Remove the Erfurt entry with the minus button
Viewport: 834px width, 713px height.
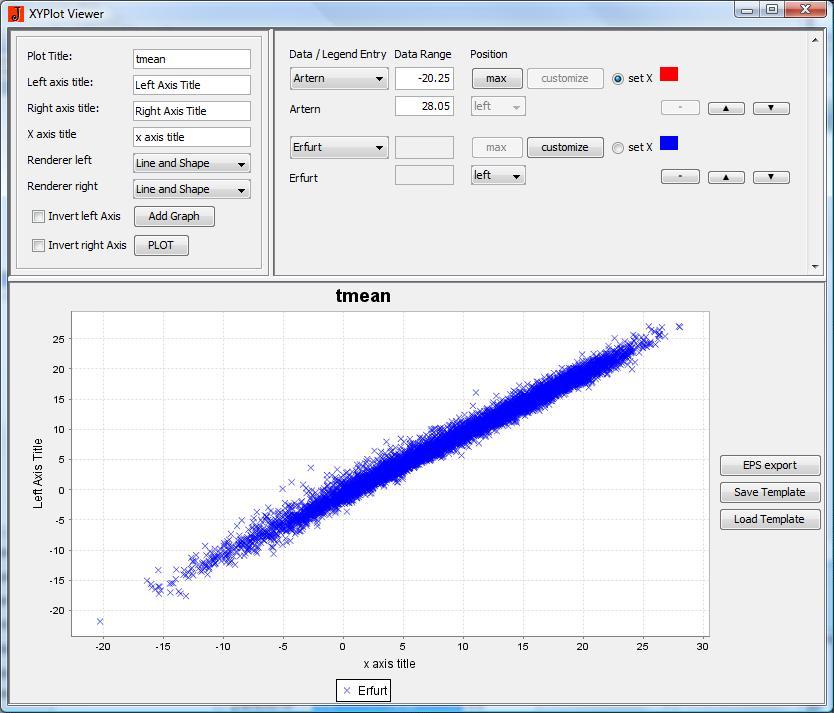681,177
